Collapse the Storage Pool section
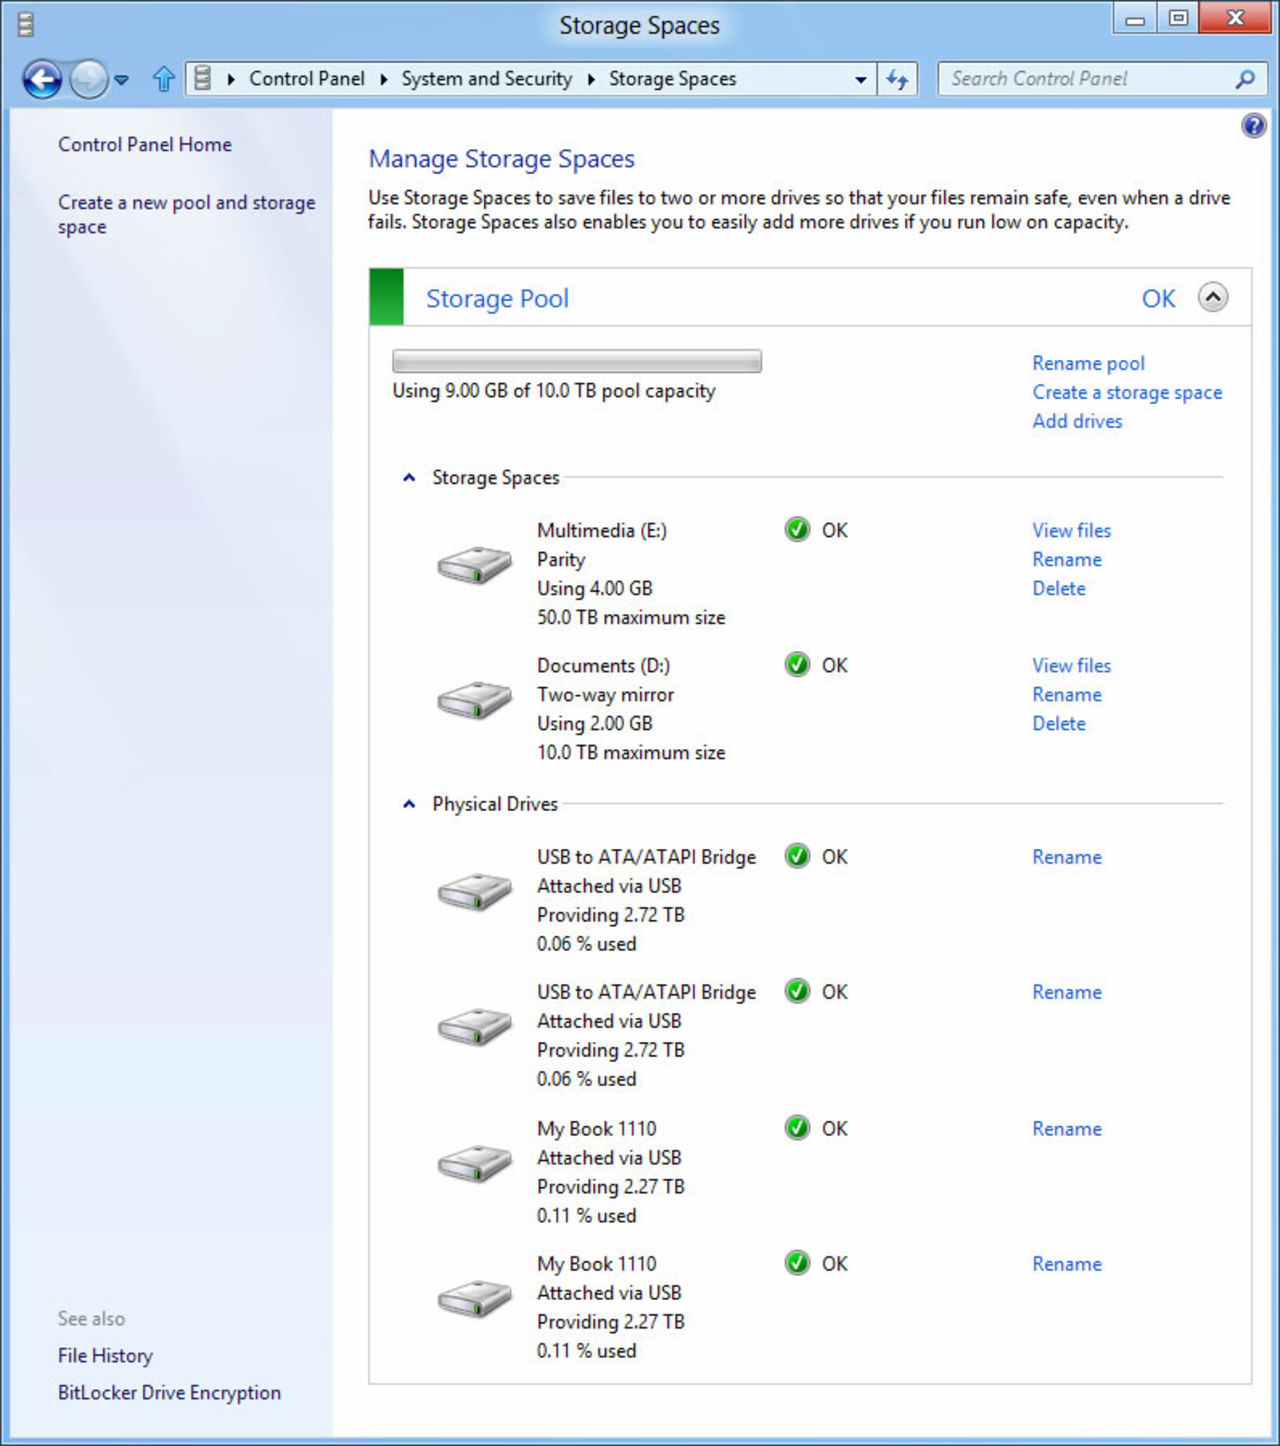This screenshot has width=1280, height=1446. pyautogui.click(x=1213, y=297)
